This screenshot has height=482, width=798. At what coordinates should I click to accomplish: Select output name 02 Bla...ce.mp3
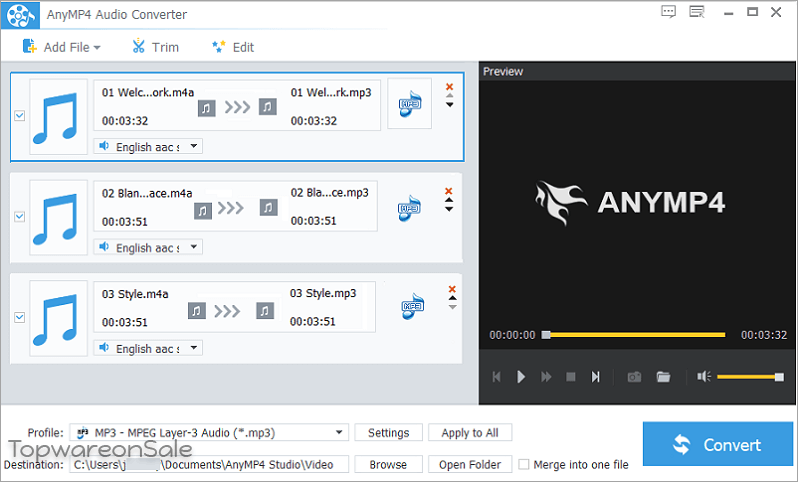[x=329, y=192]
